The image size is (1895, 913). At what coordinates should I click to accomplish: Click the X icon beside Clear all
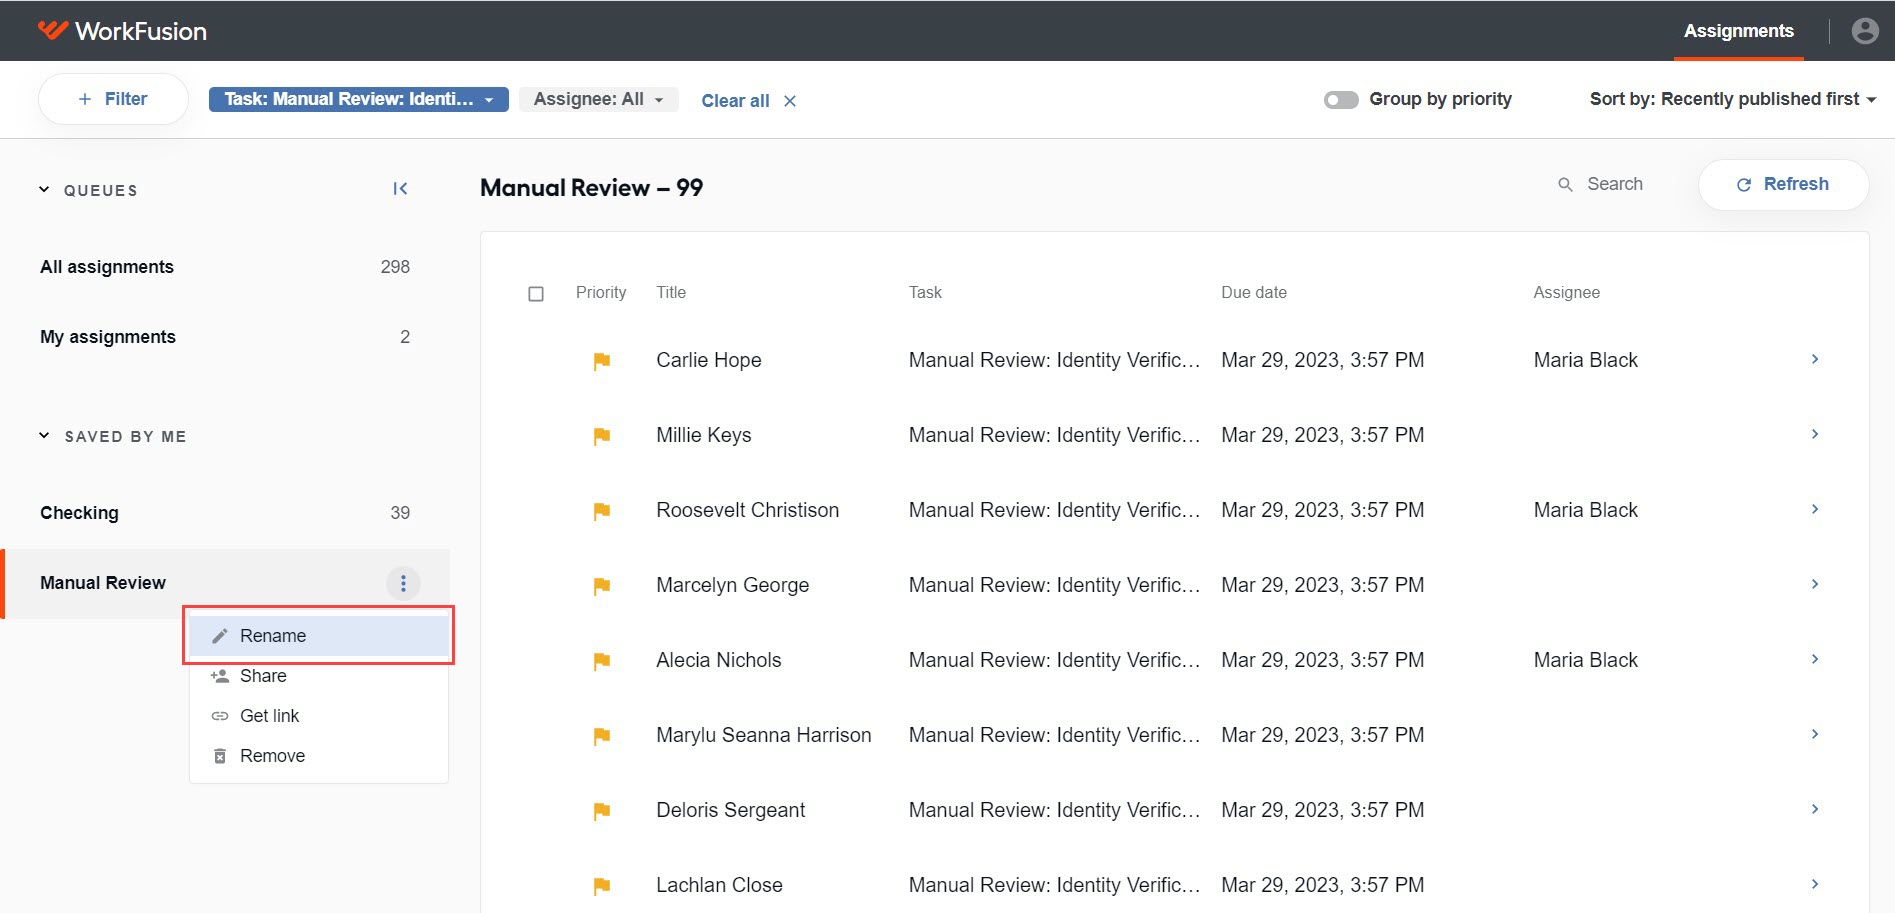[x=790, y=101]
